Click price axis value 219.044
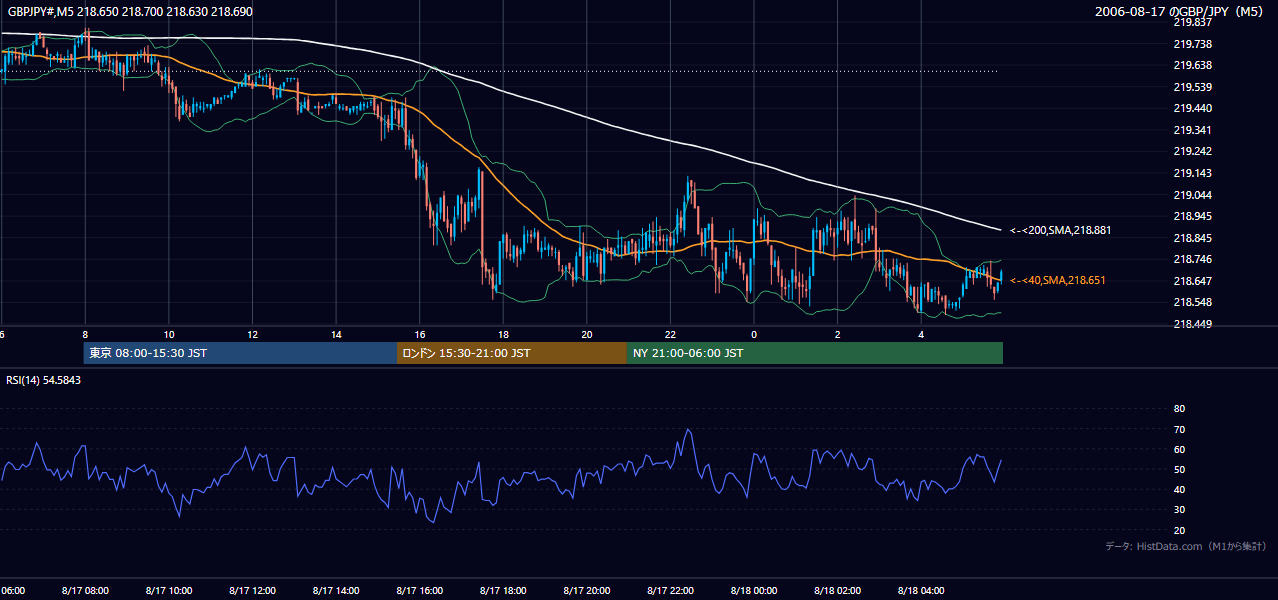This screenshot has height=600, width=1278. click(x=1192, y=195)
